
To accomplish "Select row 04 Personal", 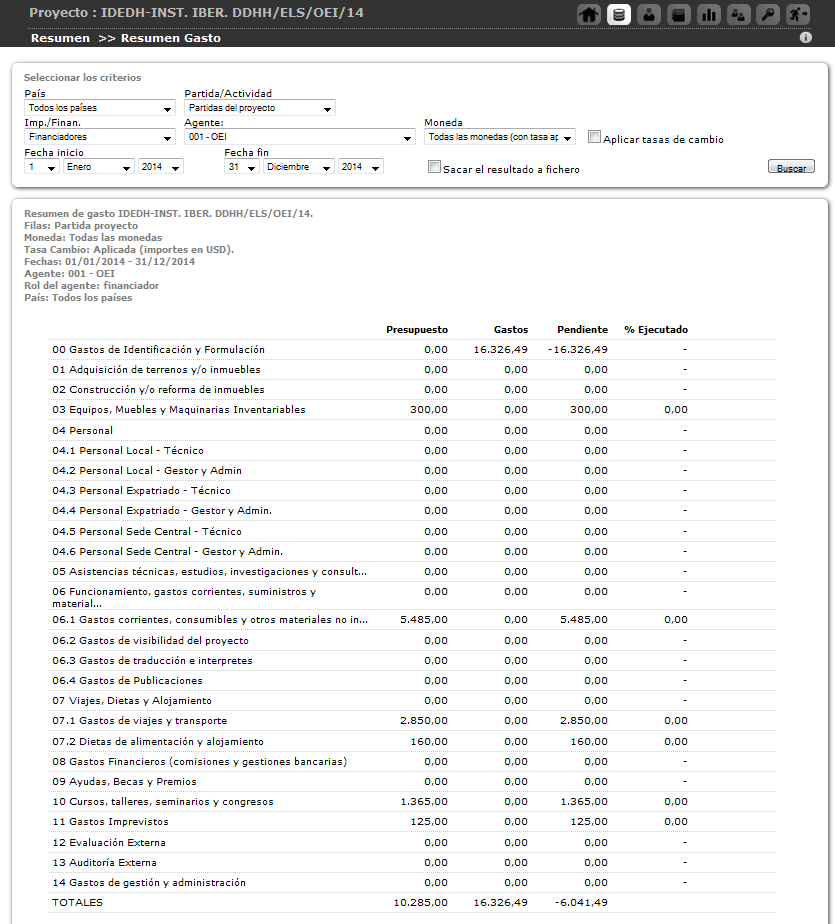I will [412, 430].
